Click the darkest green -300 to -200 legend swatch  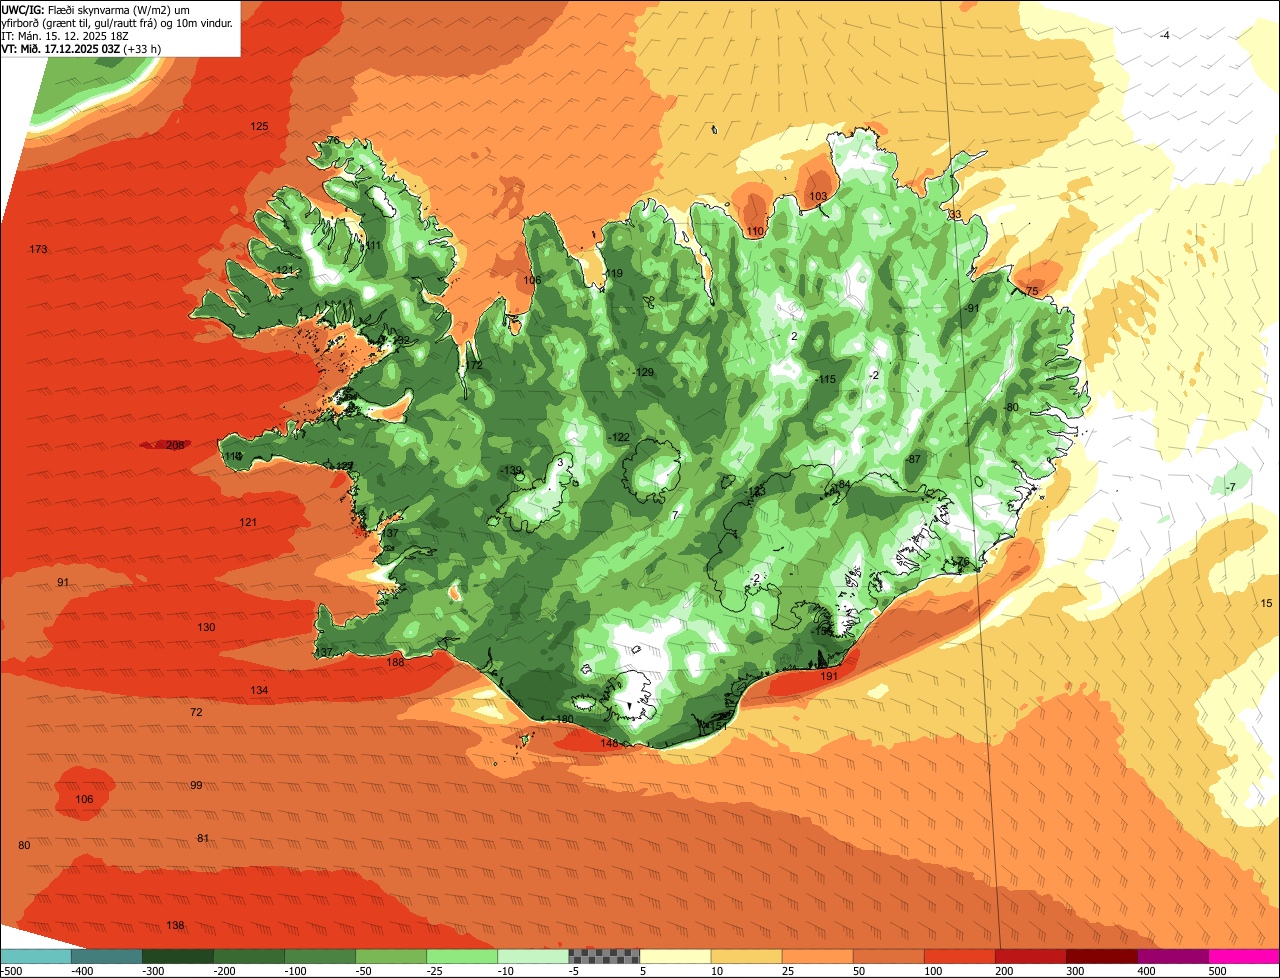tap(178, 956)
